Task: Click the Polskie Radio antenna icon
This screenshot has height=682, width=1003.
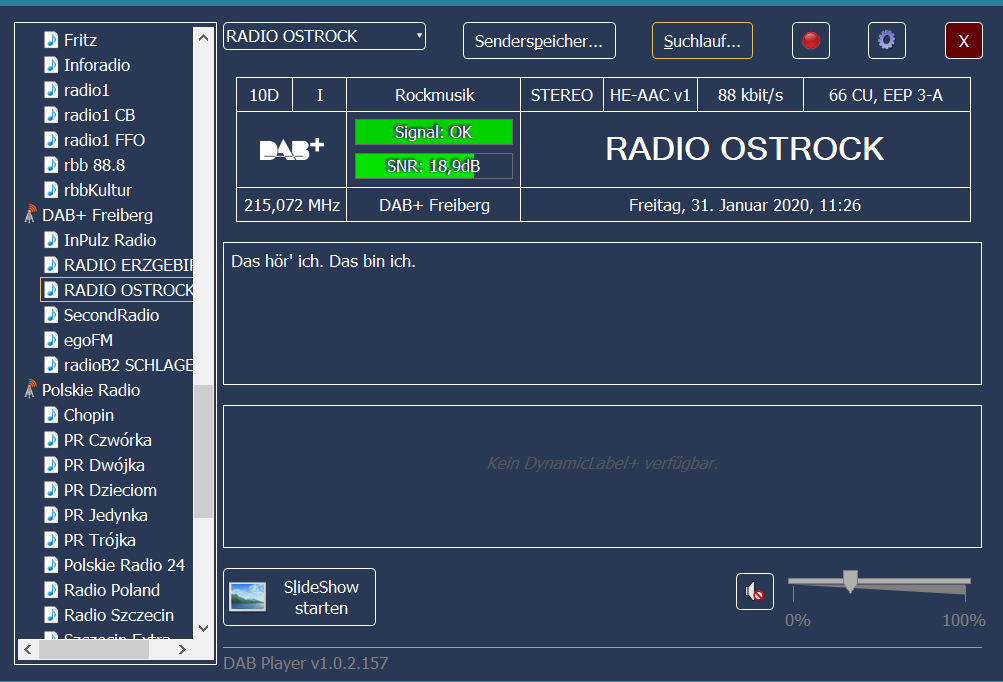Action: pyautogui.click(x=30, y=390)
